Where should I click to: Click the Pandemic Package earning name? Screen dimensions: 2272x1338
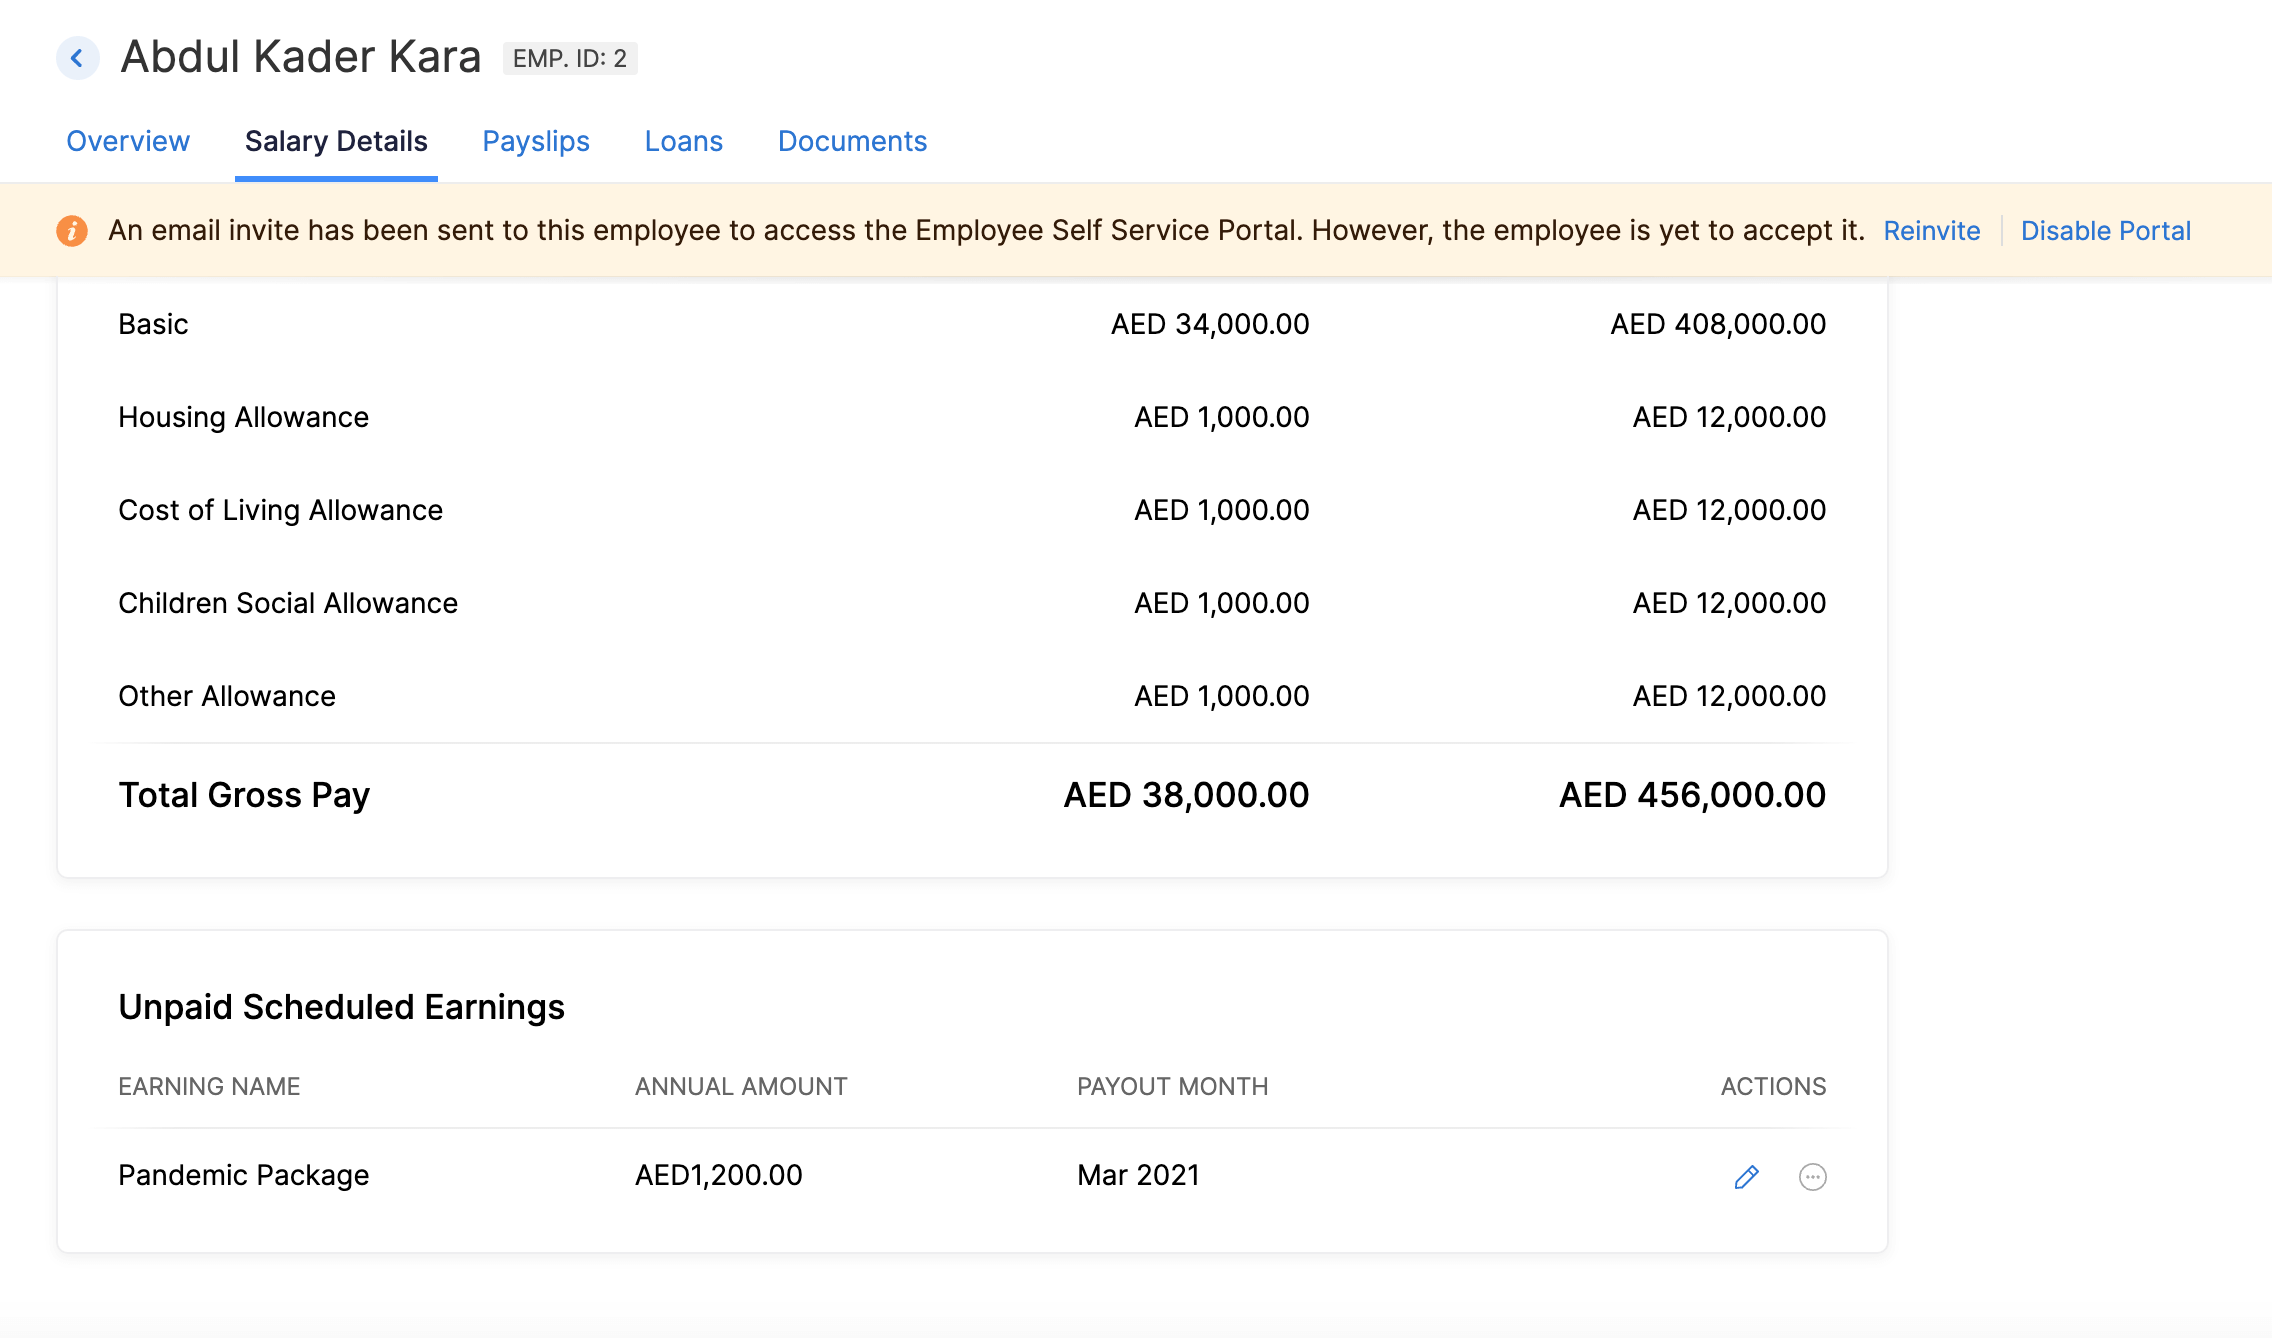pos(243,1174)
